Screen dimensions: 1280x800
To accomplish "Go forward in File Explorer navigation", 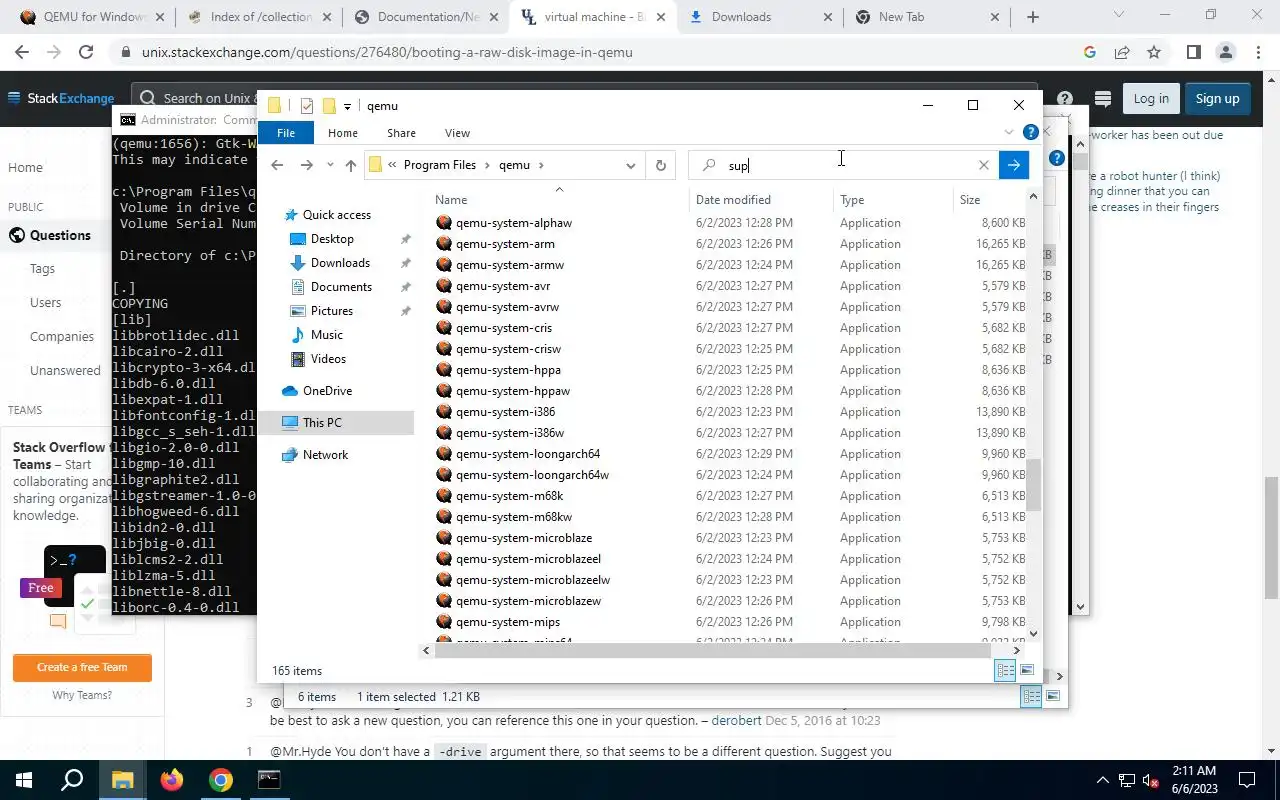I will tap(307, 165).
